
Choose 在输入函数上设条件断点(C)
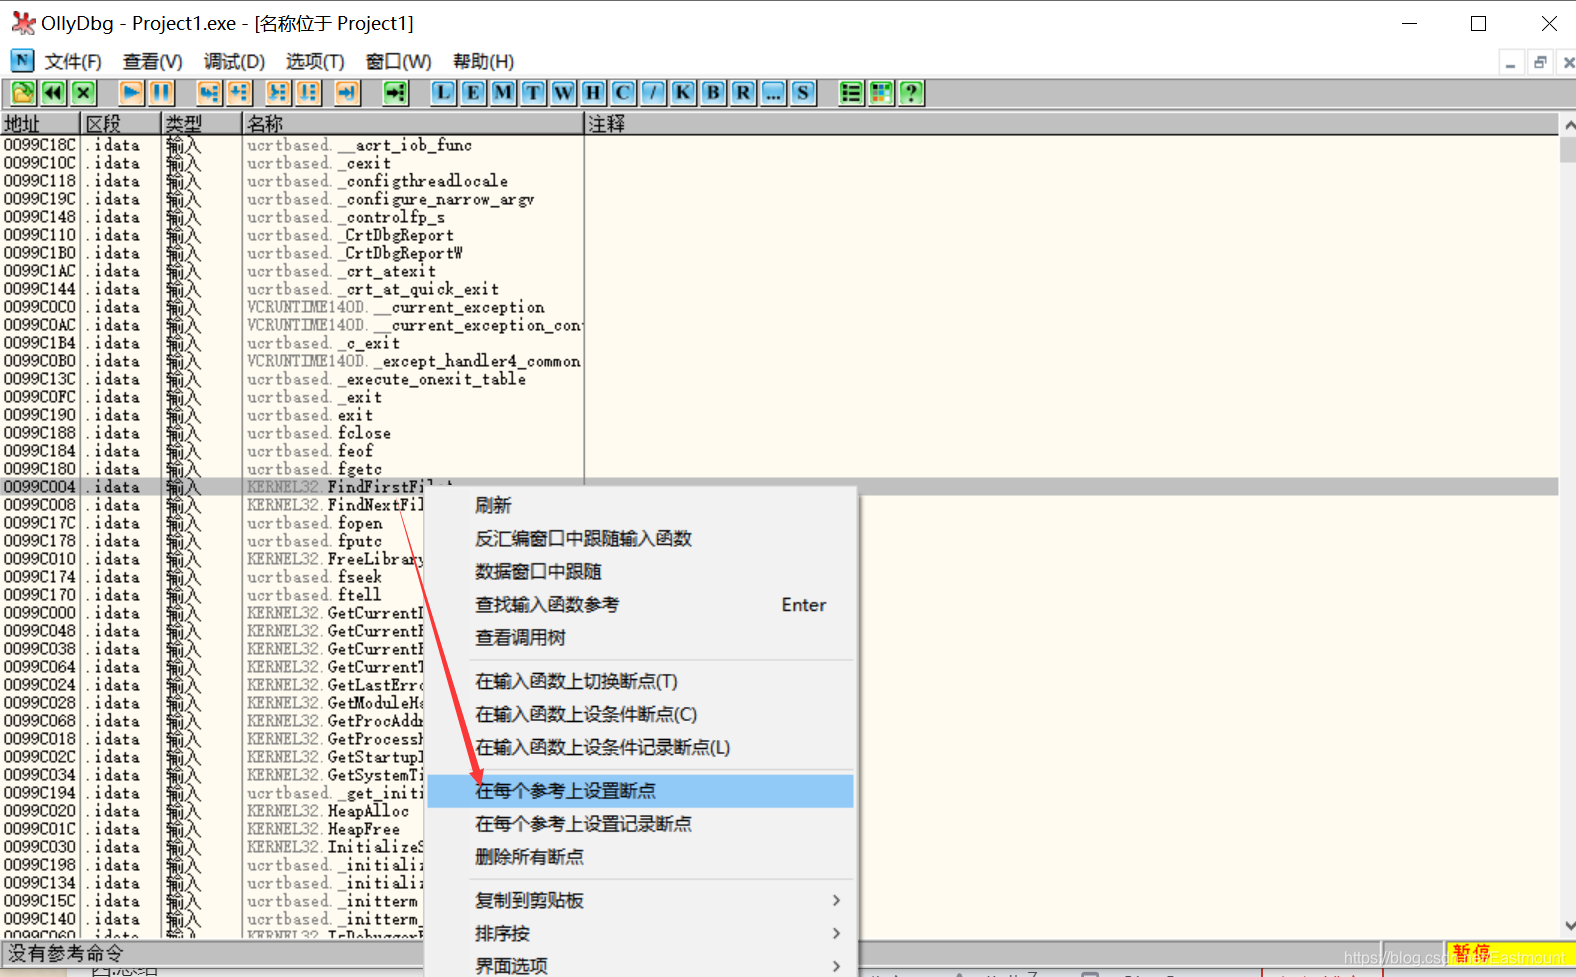click(x=640, y=714)
